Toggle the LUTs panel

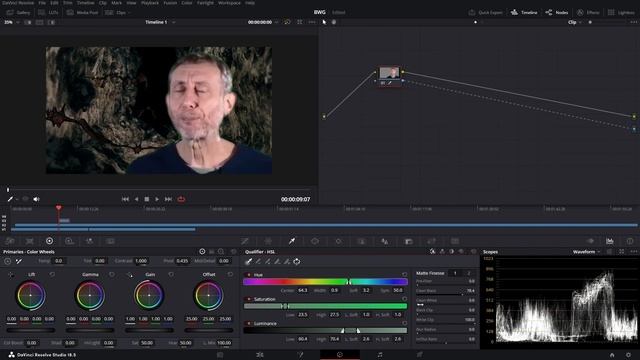pyautogui.click(x=48, y=13)
